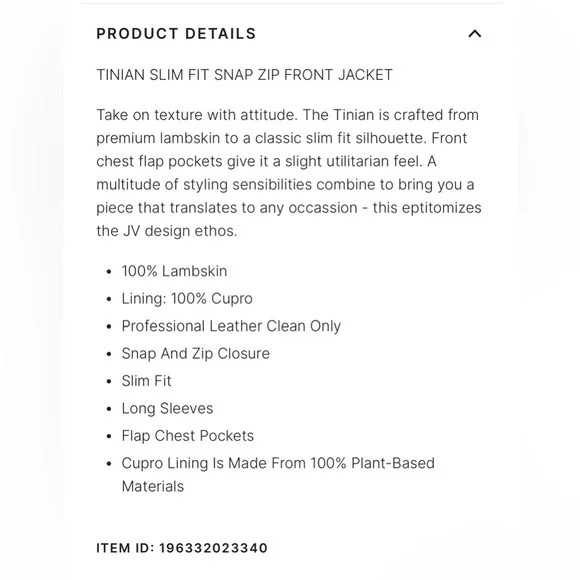Click the PRODUCT DETAILS heading
This screenshot has width=580, height=580.
176,34
